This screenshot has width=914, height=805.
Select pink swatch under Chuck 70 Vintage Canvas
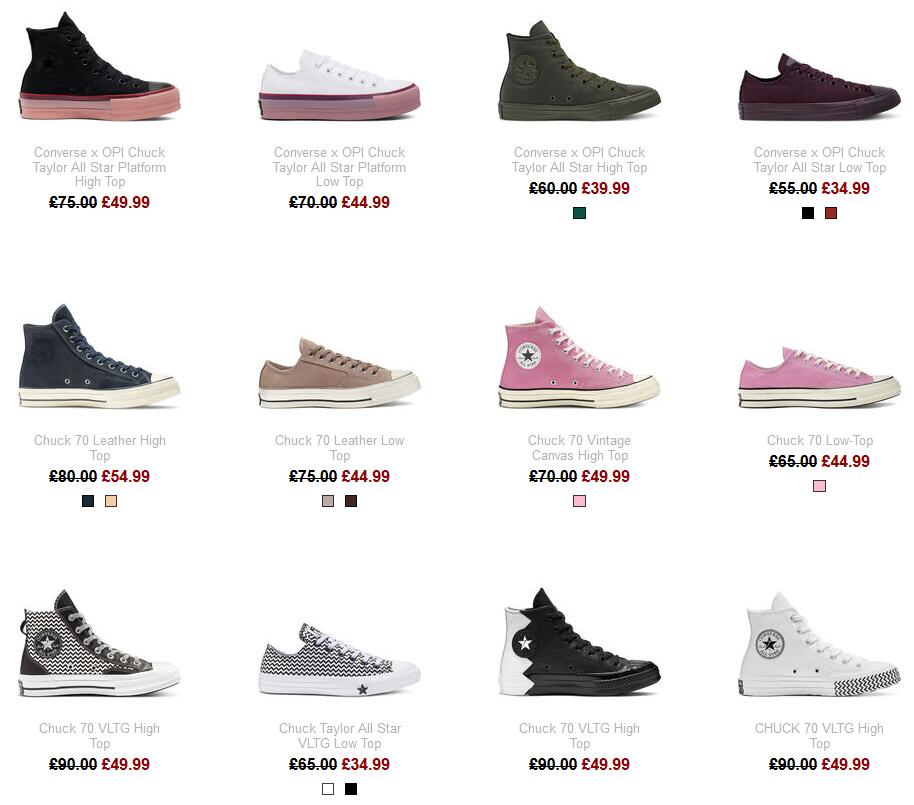[x=579, y=501]
